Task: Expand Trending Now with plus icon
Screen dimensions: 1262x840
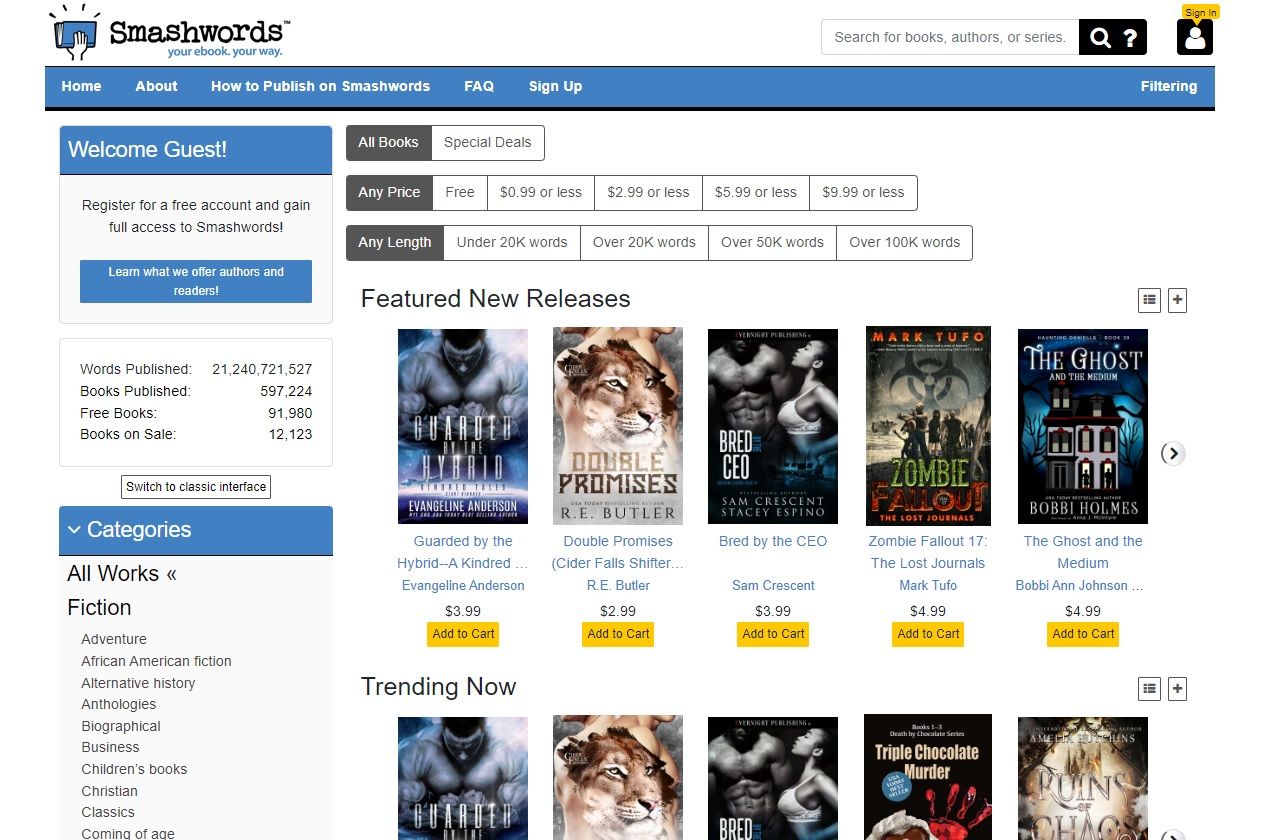Action: pyautogui.click(x=1177, y=688)
